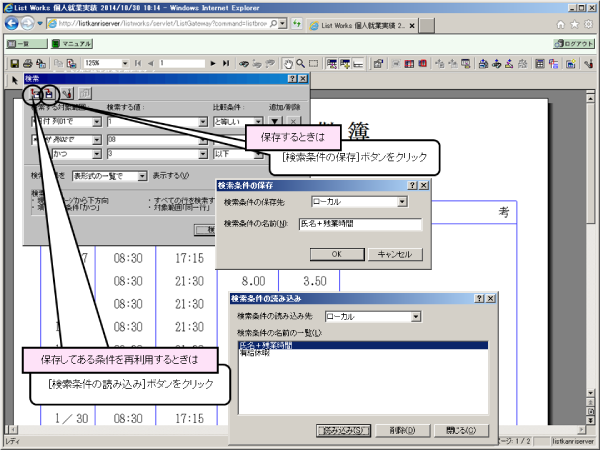Click the 3.50 table cell
The image size is (600, 450).
315,281
